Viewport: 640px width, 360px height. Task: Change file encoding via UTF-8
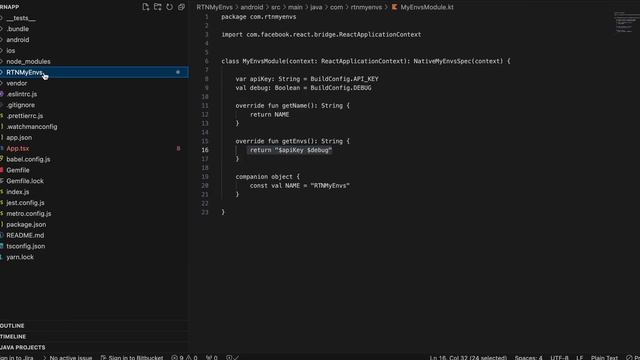click(559, 357)
